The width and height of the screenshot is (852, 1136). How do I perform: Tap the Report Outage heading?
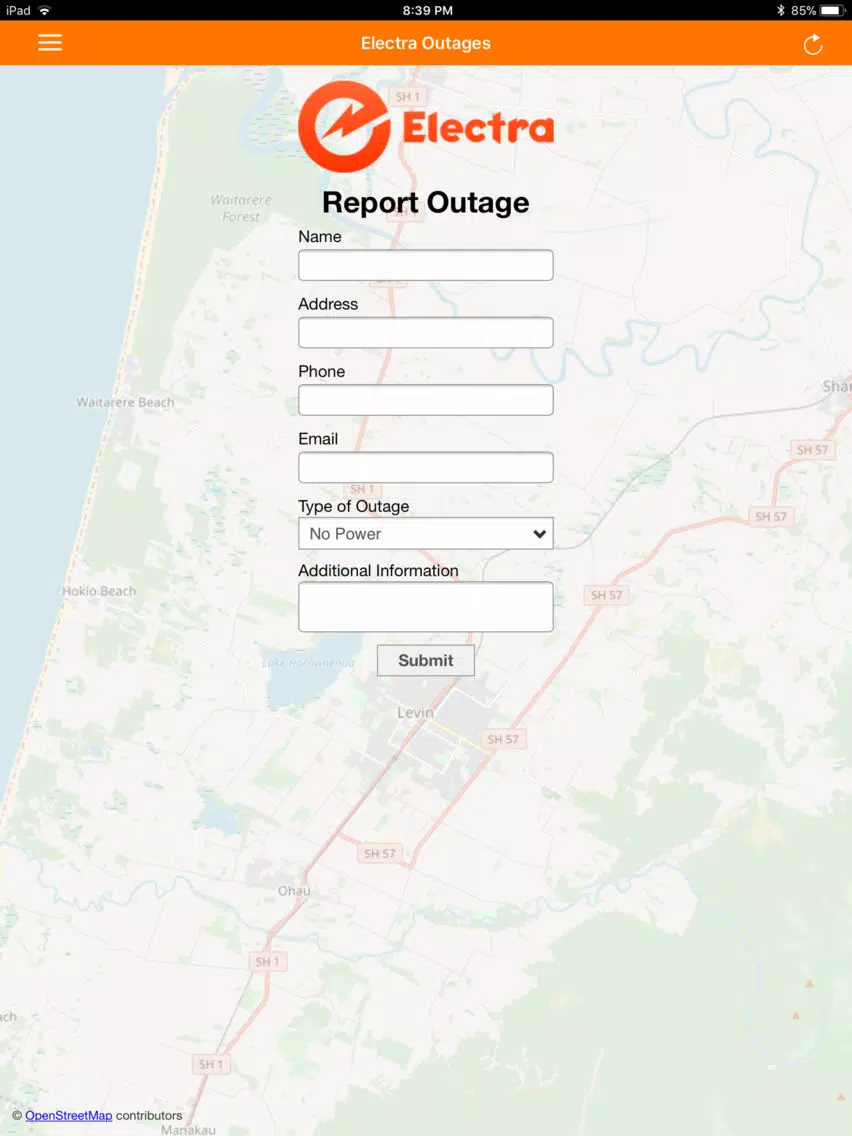[426, 203]
